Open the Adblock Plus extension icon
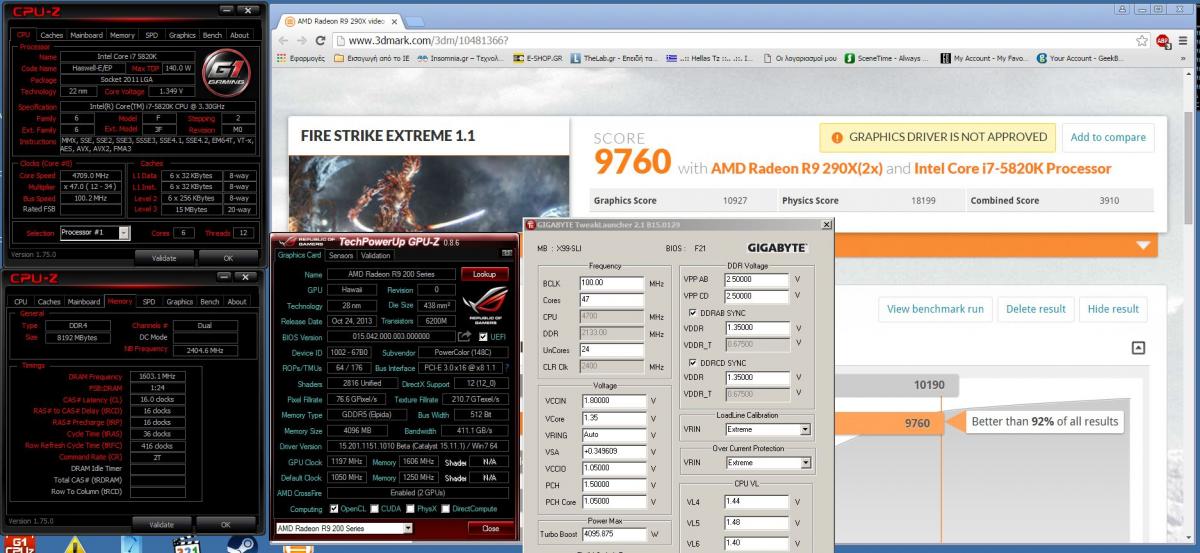Image resolution: width=1200 pixels, height=553 pixels. (x=1163, y=40)
